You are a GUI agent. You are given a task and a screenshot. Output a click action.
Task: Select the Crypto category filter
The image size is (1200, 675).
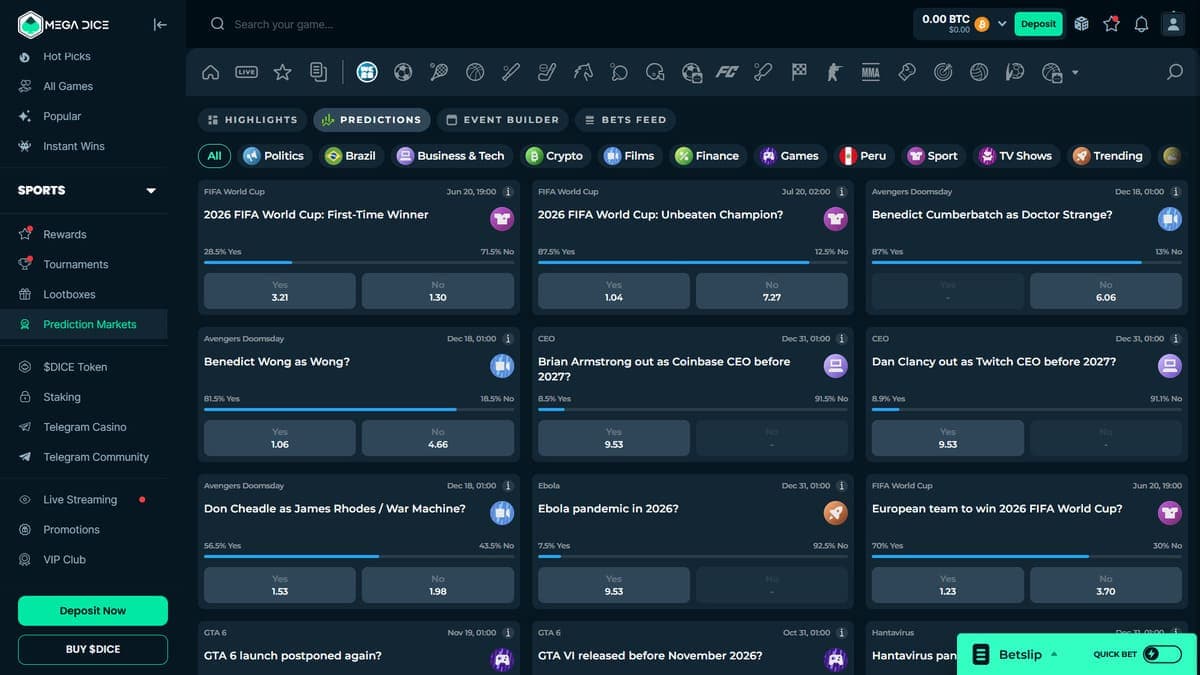click(x=554, y=156)
